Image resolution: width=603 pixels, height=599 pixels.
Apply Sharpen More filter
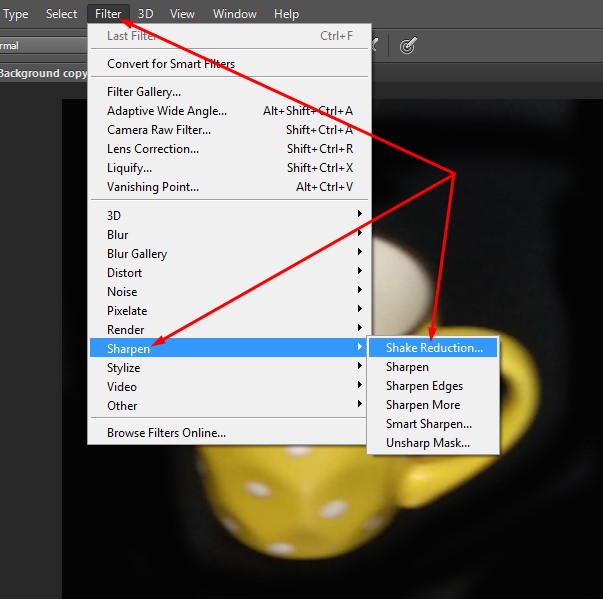tap(433, 404)
